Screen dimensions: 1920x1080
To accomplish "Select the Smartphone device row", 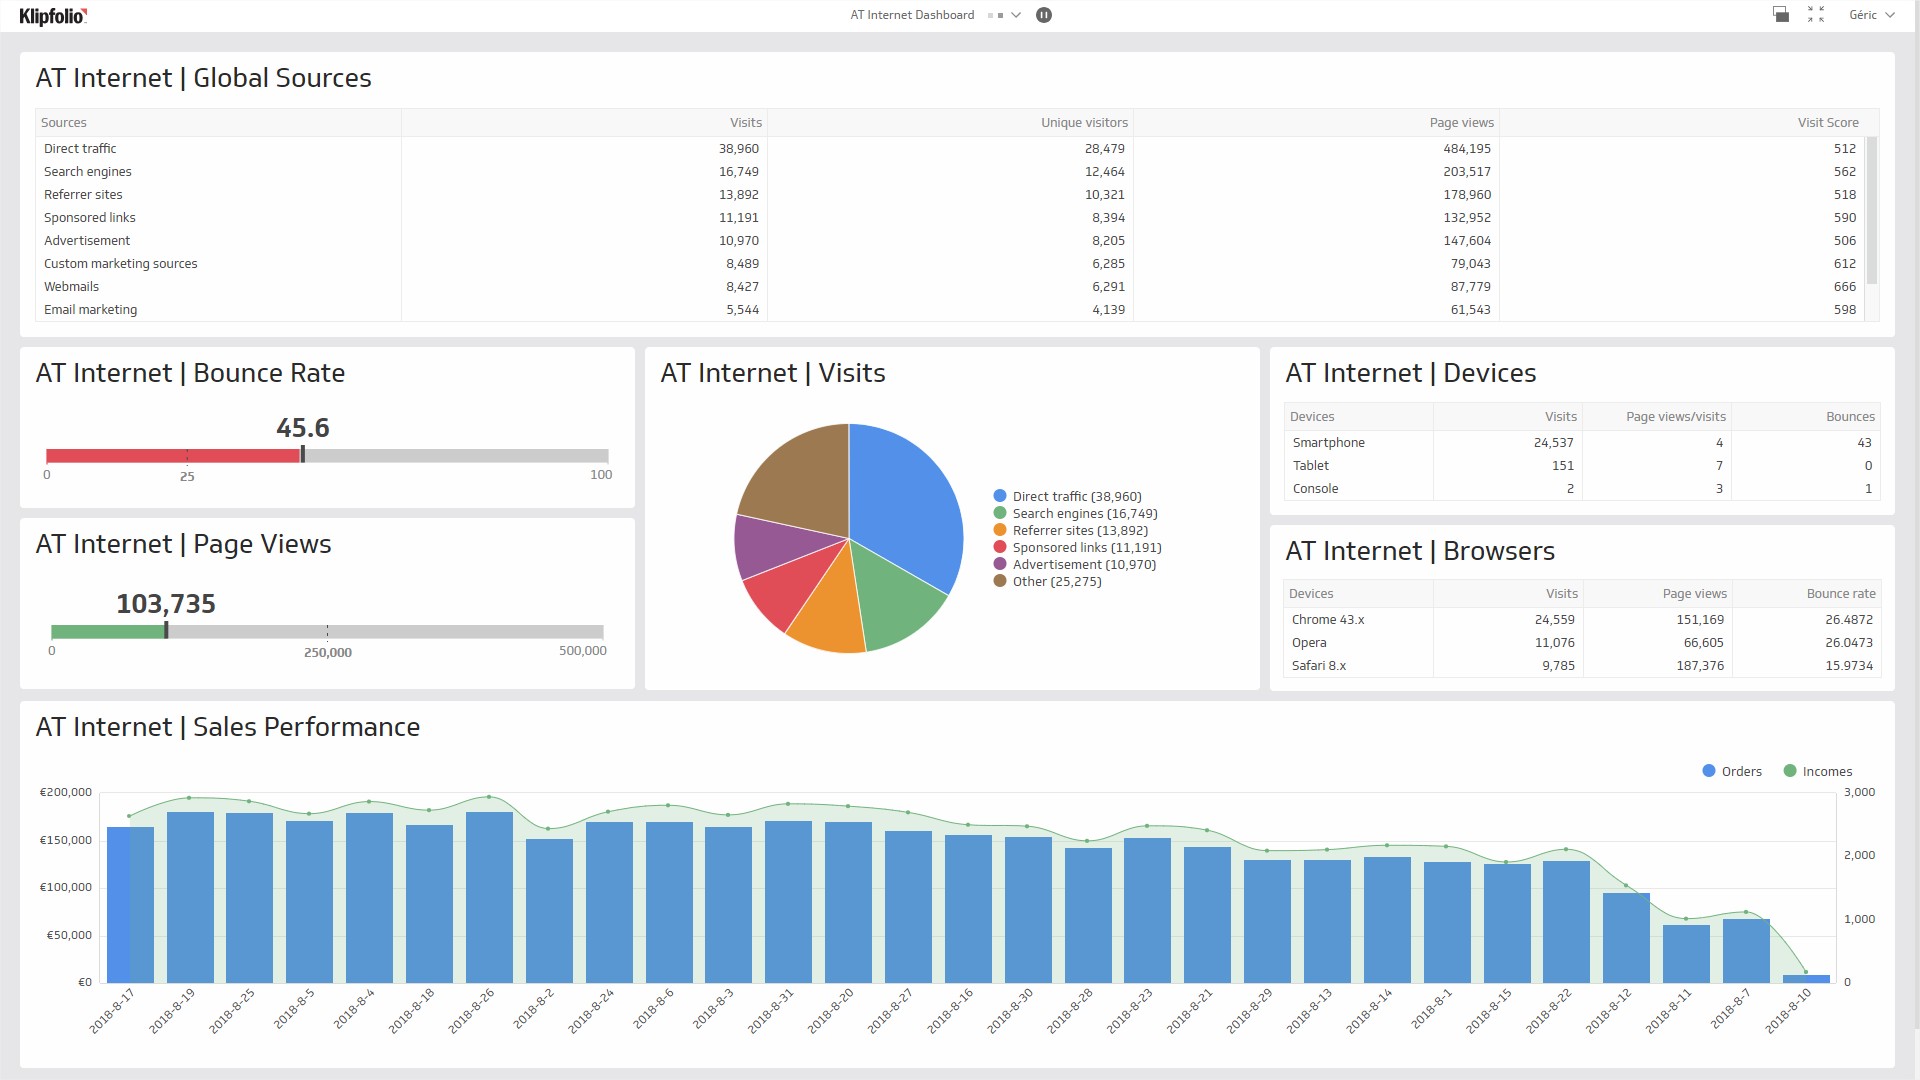I will coord(1582,443).
